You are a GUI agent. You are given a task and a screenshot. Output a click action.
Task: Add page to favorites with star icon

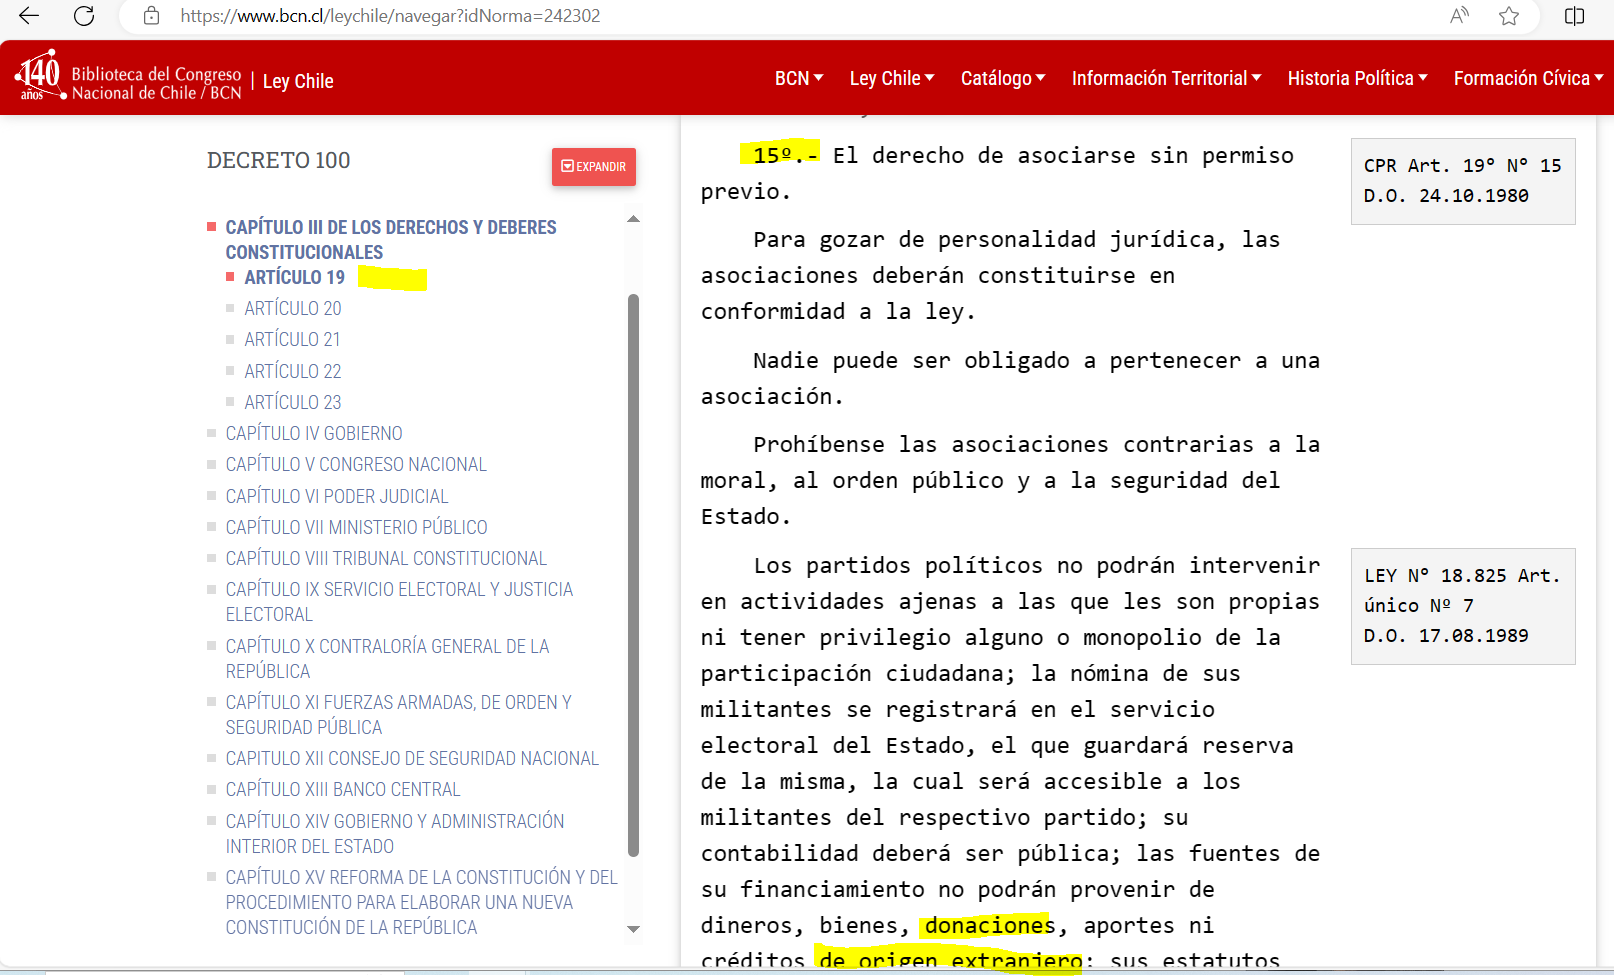point(1509,16)
